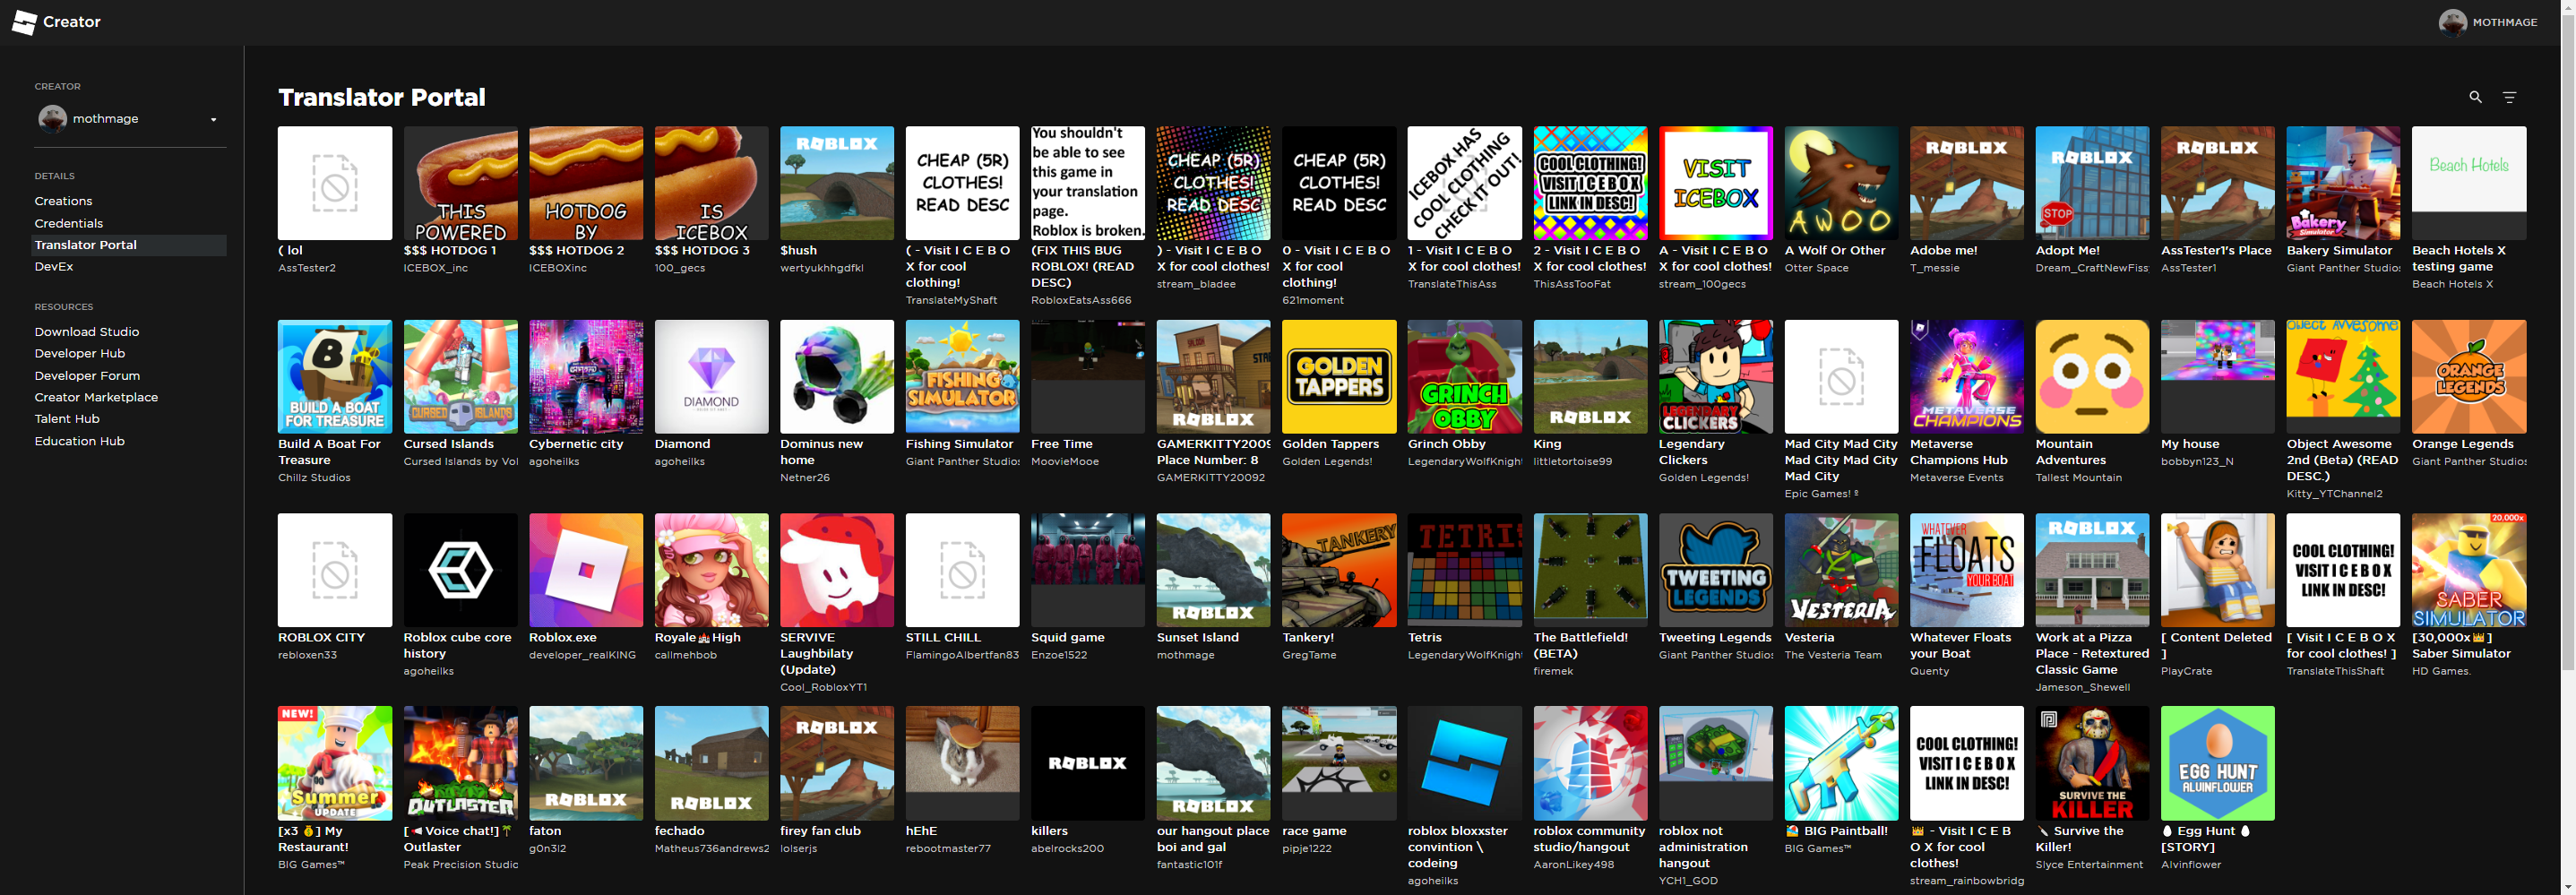Click the SERVIVE Laughbilaty (Update) icon
The width and height of the screenshot is (2576, 895).
tap(837, 570)
